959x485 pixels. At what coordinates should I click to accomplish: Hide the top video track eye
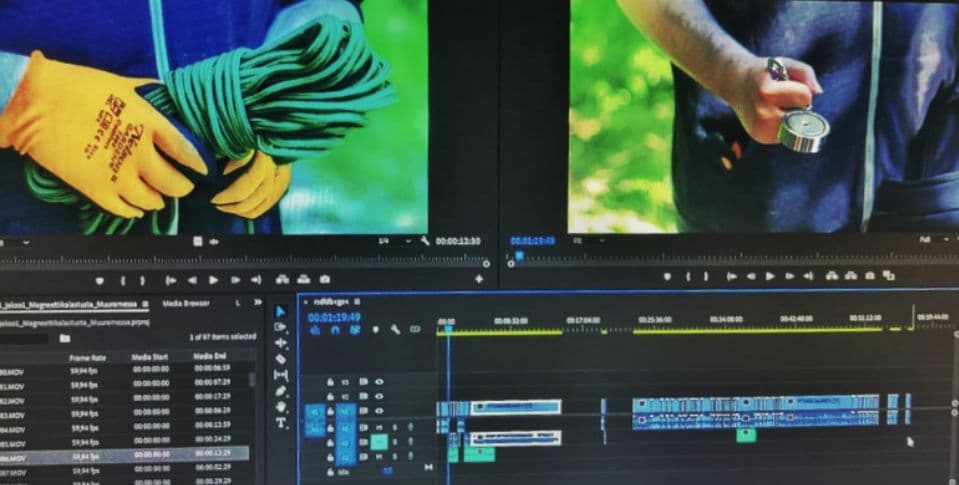click(378, 380)
